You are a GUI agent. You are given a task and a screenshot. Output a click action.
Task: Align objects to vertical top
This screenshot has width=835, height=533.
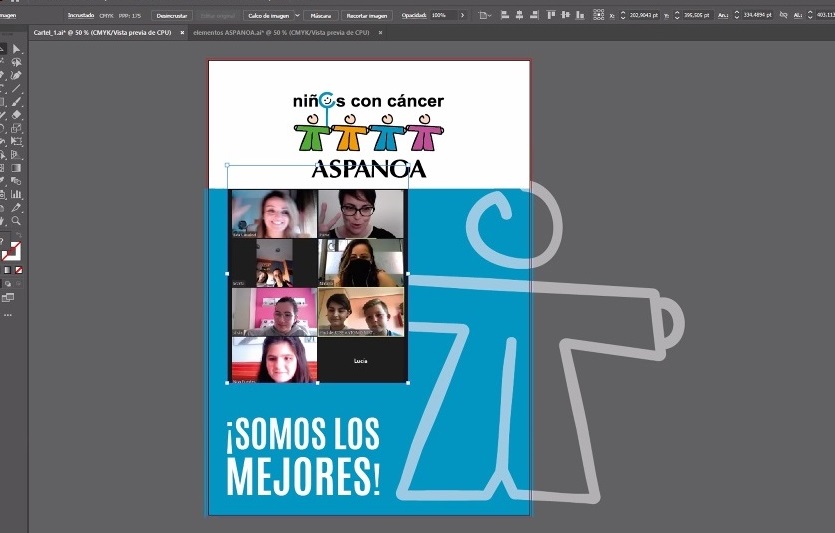(x=551, y=15)
